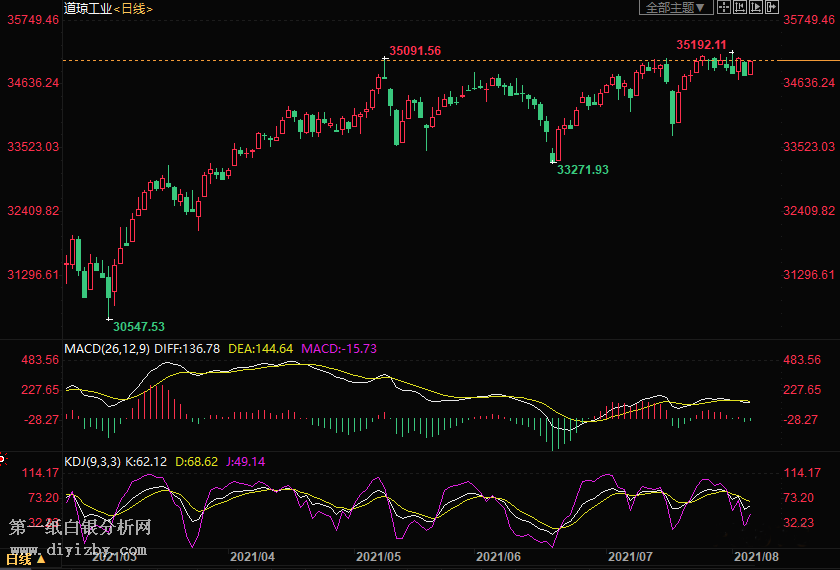This screenshot has width=840, height=570.
Task: Click the crosshair cursor icon in top toolbar
Action: (724, 7)
